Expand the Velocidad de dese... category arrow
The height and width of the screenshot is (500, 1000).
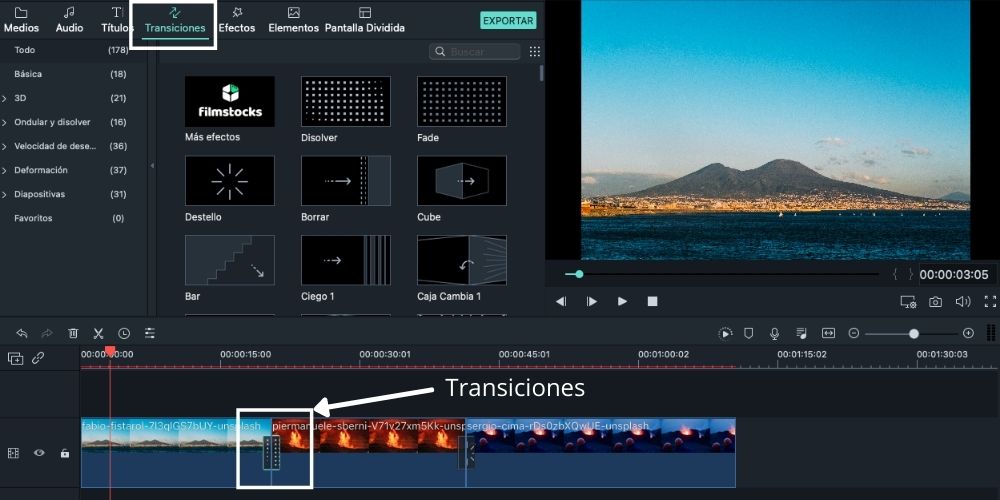click(x=4, y=146)
